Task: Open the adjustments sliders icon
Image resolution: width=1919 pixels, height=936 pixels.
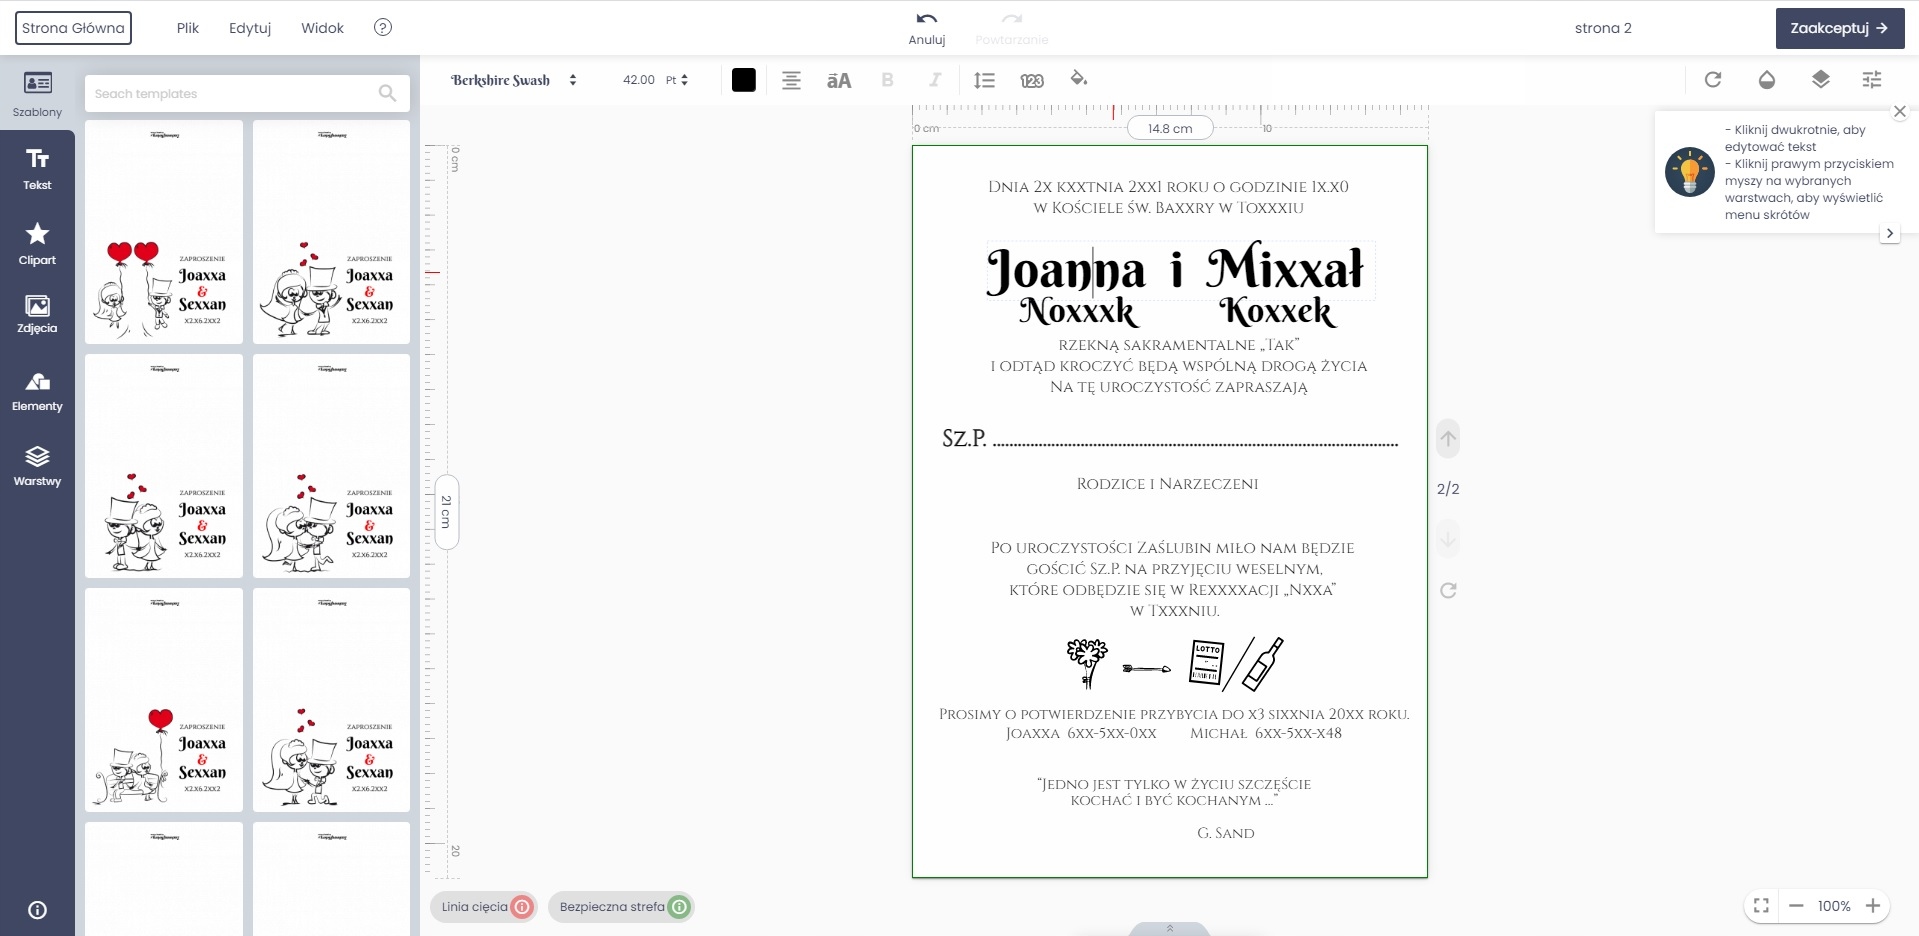Action: tap(1872, 79)
